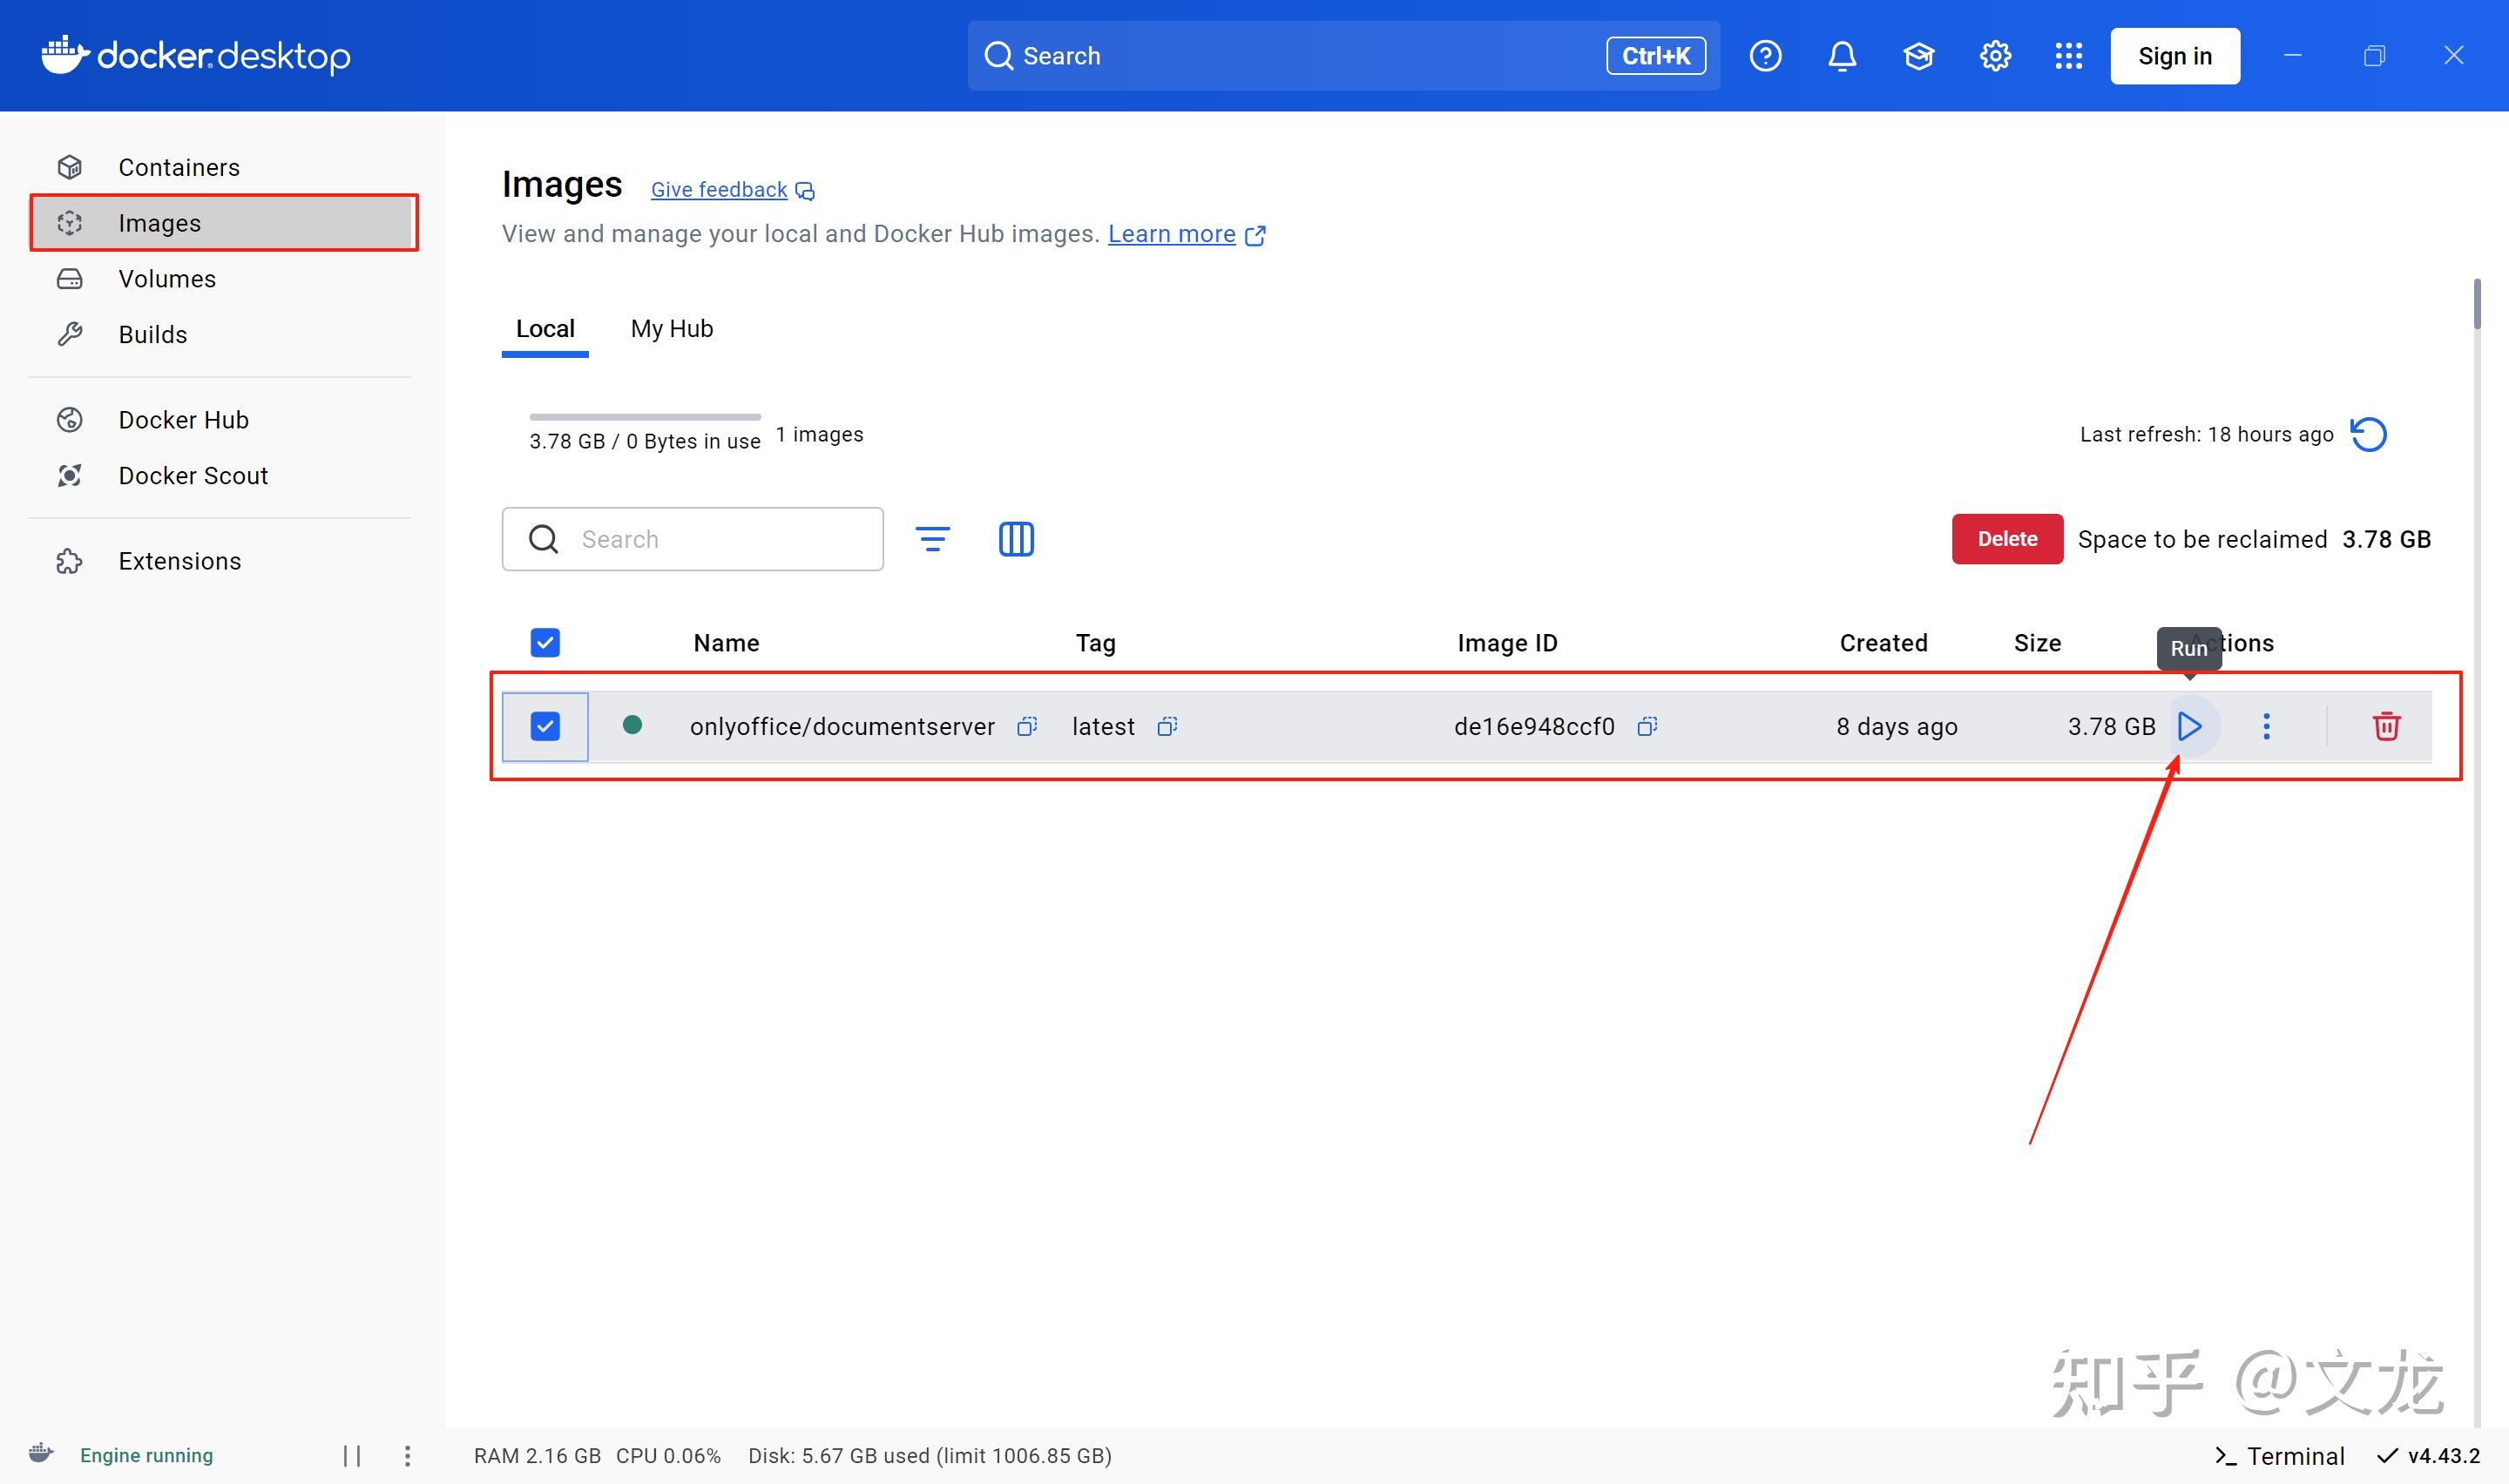Sort by the Created column header
The image size is (2509, 1484).
point(1883,643)
